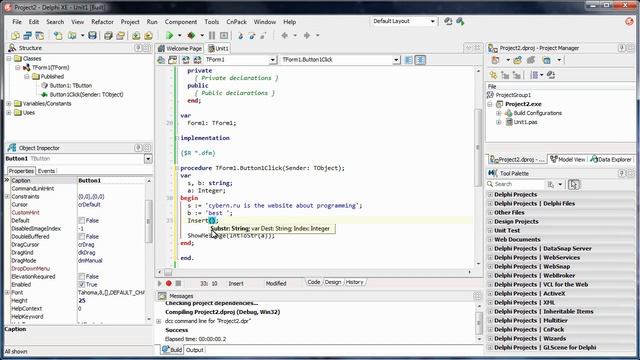The height and width of the screenshot is (360, 640).
Task: Click save desktop layout icon
Action: point(448,21)
